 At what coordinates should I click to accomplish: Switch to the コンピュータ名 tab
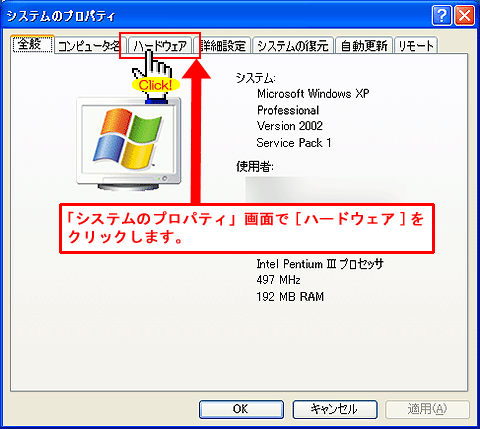(x=89, y=46)
